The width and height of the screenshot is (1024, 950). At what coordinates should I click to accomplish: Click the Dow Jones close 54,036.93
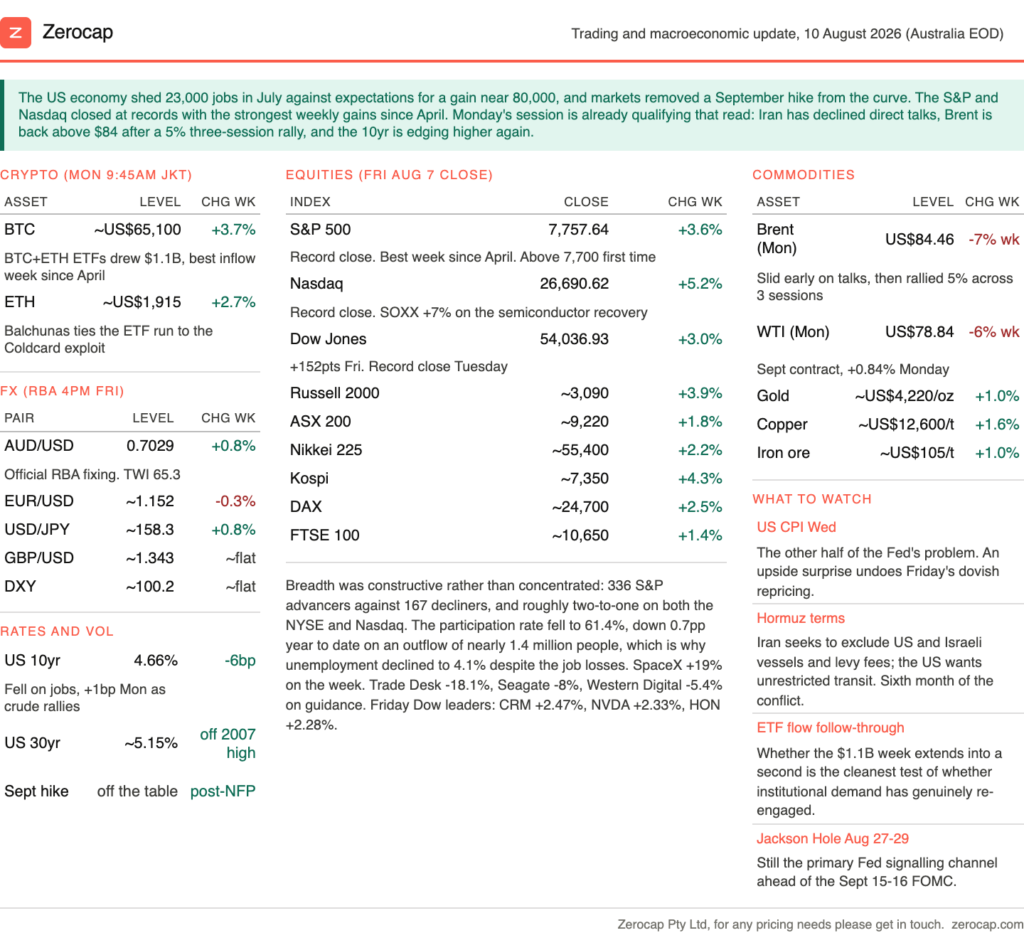tap(574, 340)
